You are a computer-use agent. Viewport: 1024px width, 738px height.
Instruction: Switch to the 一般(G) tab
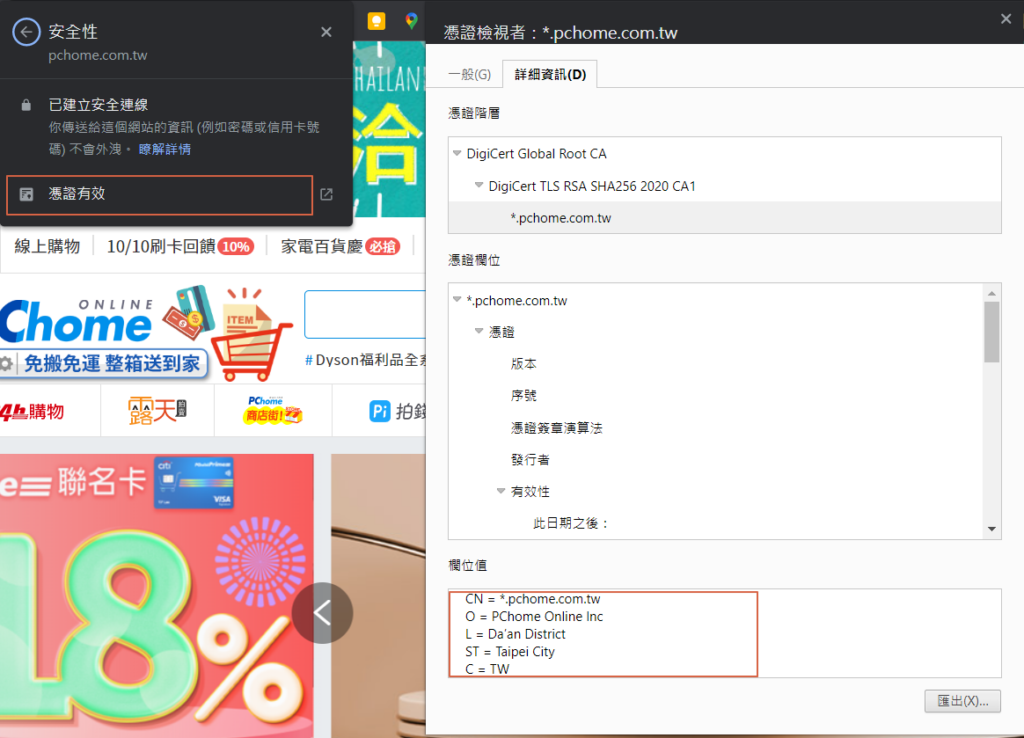[470, 74]
